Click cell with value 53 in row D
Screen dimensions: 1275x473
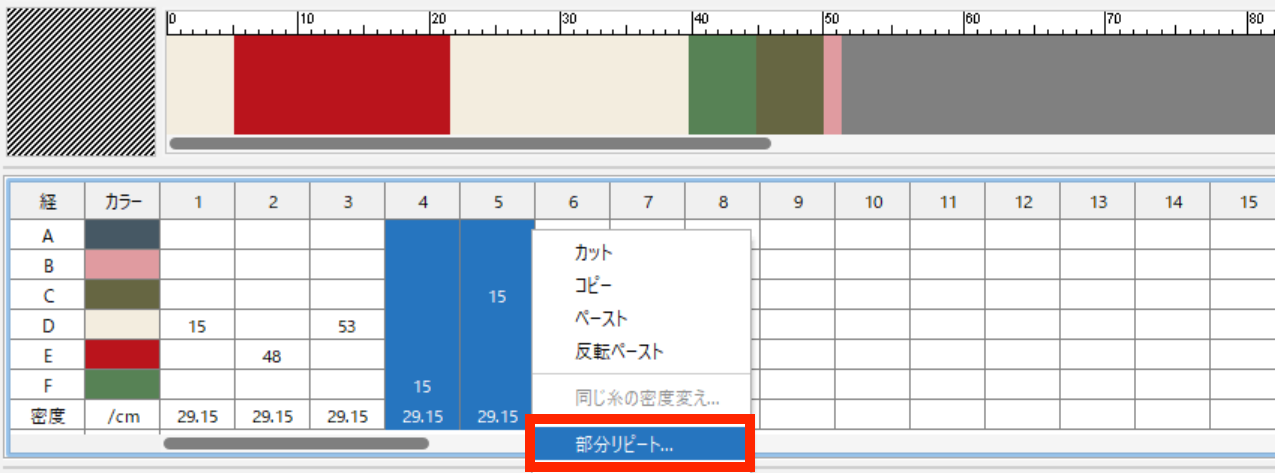[x=348, y=325]
